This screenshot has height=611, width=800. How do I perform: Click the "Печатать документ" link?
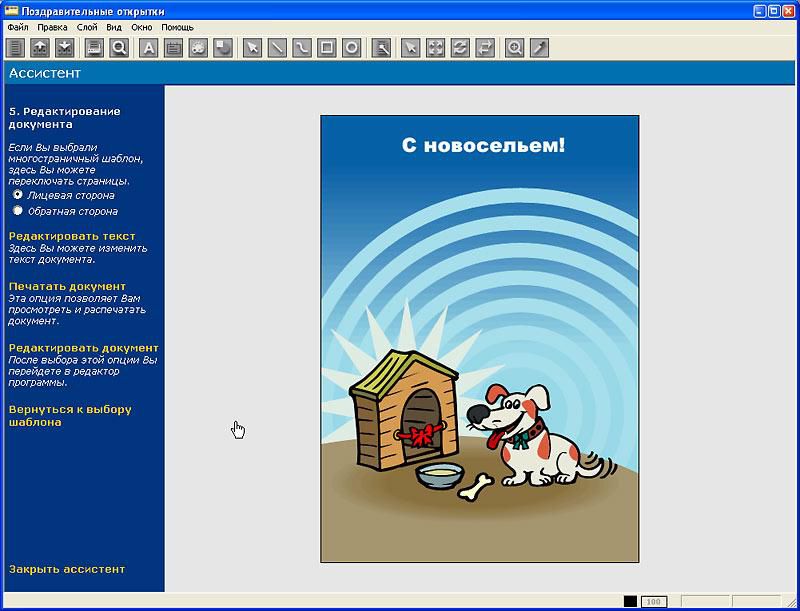click(67, 286)
